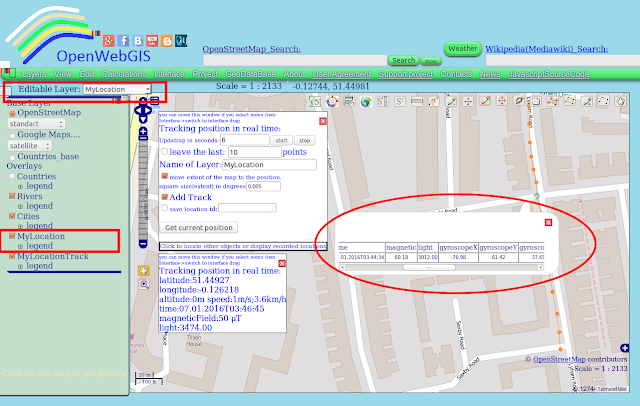Open the Google Plus social icon
The height and width of the screenshot is (406, 640).
(x=109, y=41)
